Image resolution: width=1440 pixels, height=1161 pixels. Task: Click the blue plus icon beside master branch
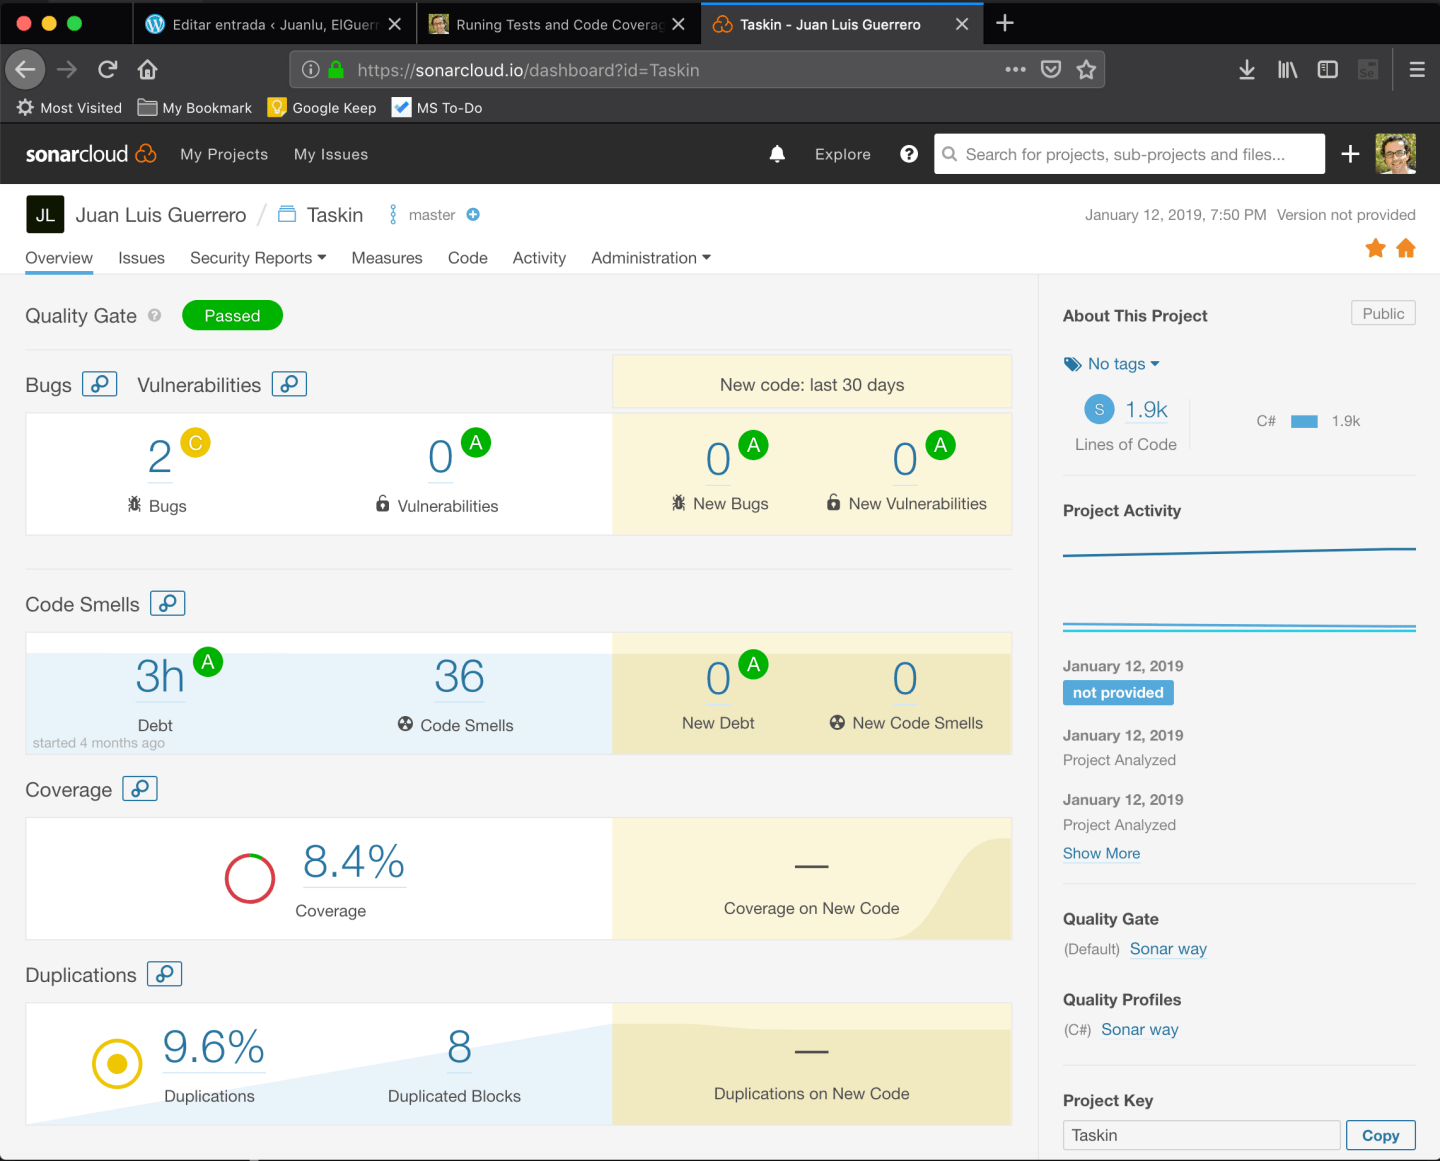click(x=473, y=214)
